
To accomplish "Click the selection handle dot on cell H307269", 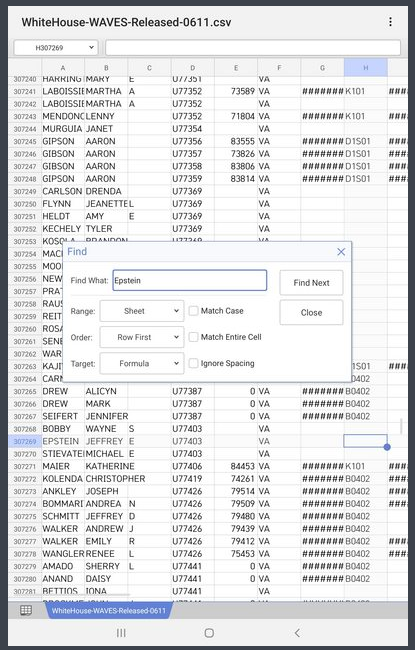I will point(387,447).
